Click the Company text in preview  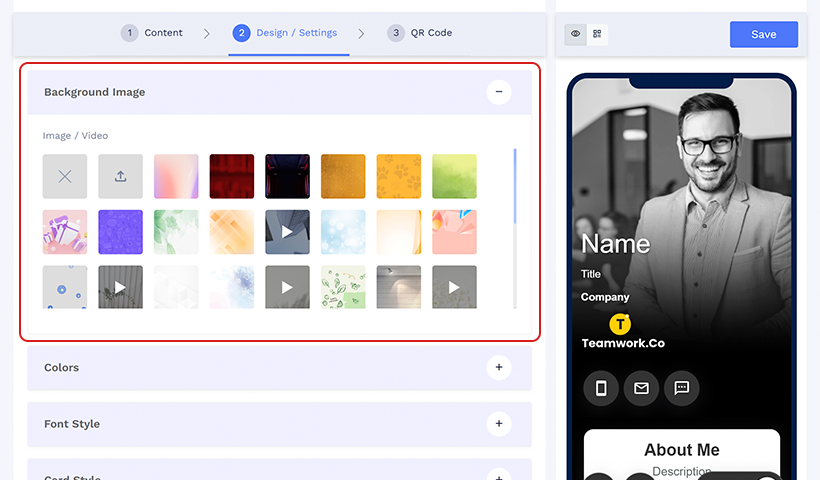pyautogui.click(x=605, y=297)
